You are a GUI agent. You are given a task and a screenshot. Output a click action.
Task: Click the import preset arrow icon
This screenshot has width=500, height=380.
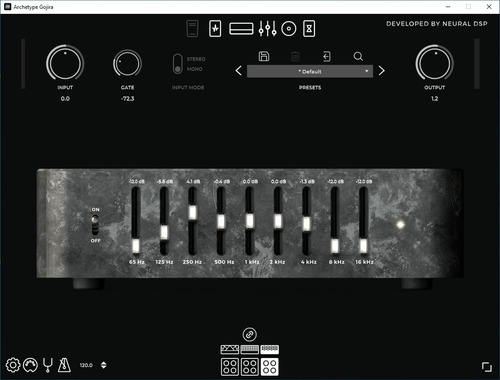pyautogui.click(x=327, y=56)
